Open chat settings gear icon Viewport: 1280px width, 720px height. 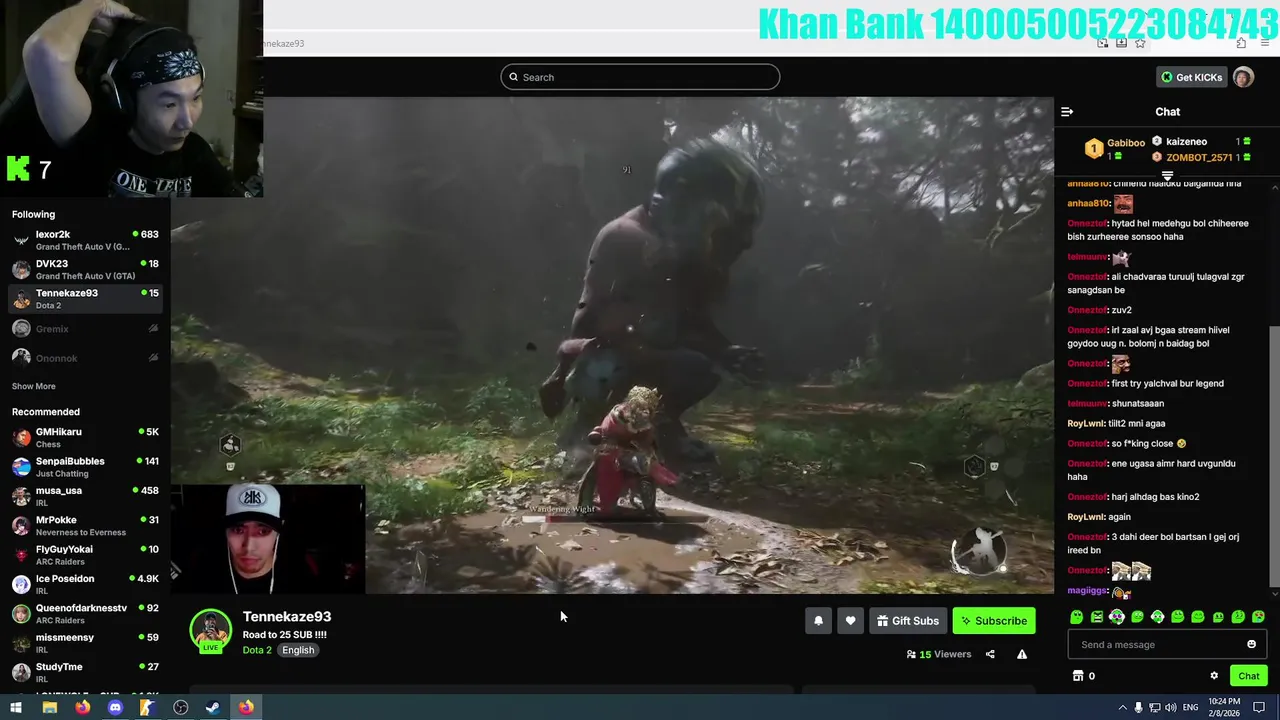click(x=1214, y=676)
